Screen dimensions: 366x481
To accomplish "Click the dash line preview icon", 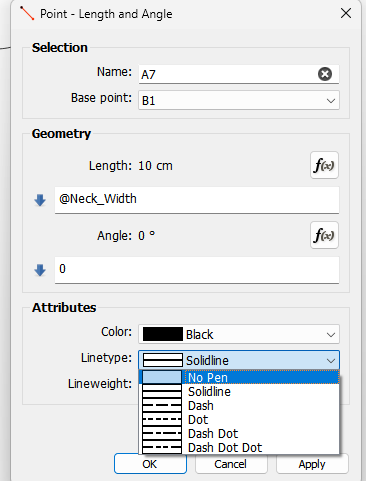I will [x=162, y=406].
